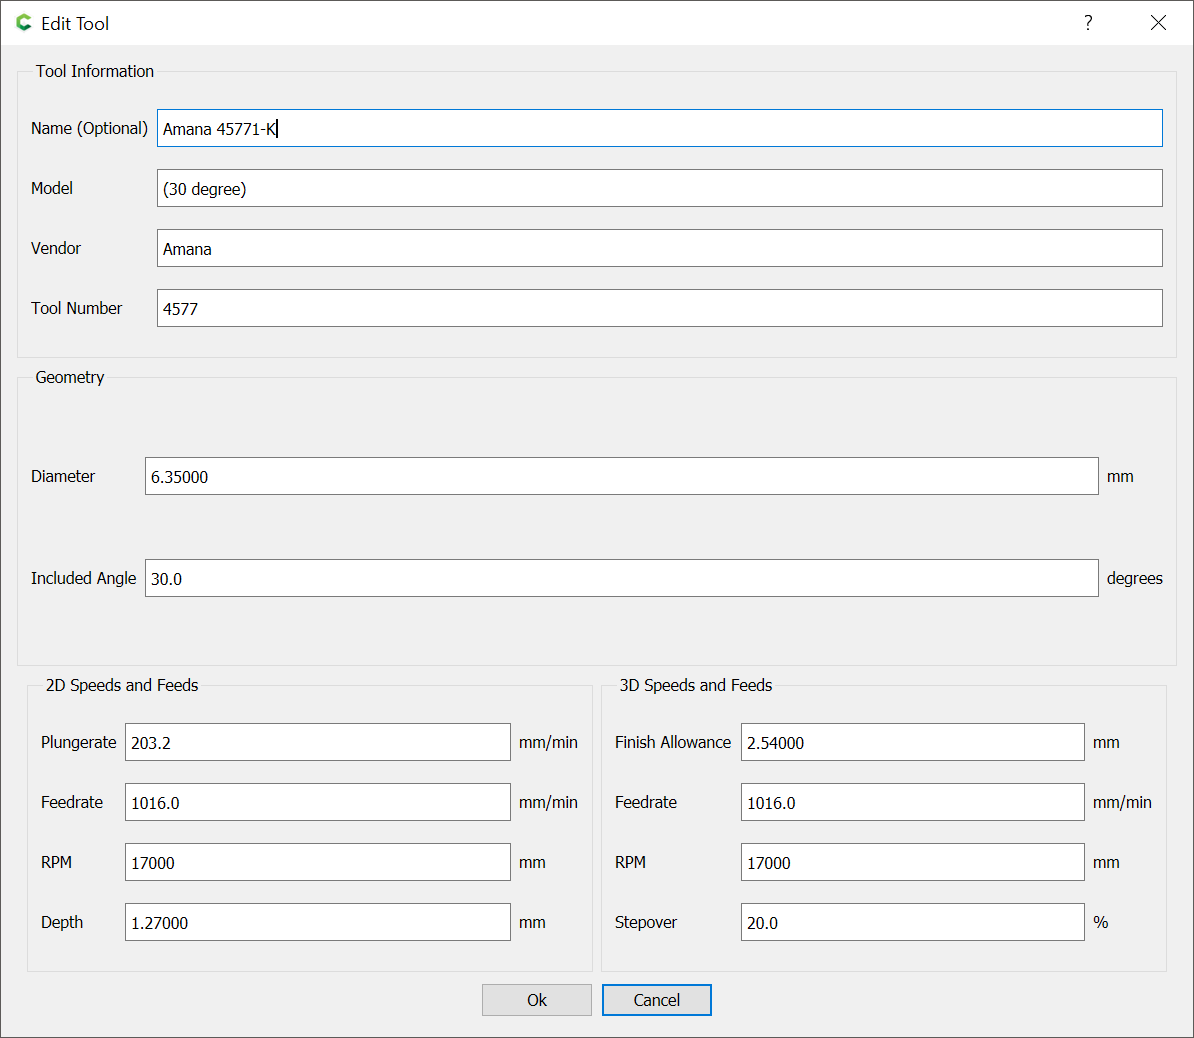Image resolution: width=1194 pixels, height=1038 pixels.
Task: Click the Finish Allowance field
Action: click(912, 742)
